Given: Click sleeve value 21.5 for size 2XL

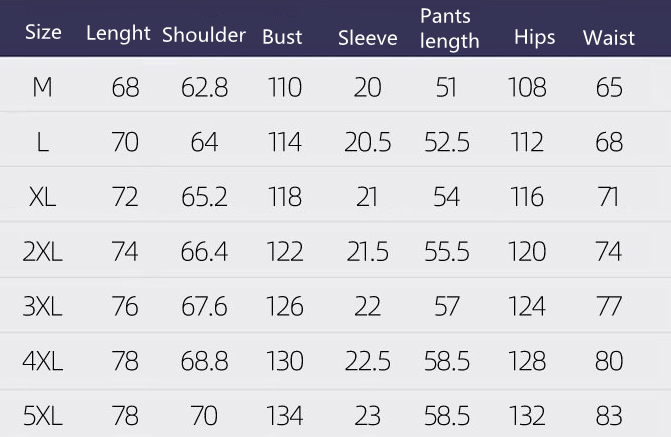Looking at the screenshot, I should pyautogui.click(x=367, y=252).
